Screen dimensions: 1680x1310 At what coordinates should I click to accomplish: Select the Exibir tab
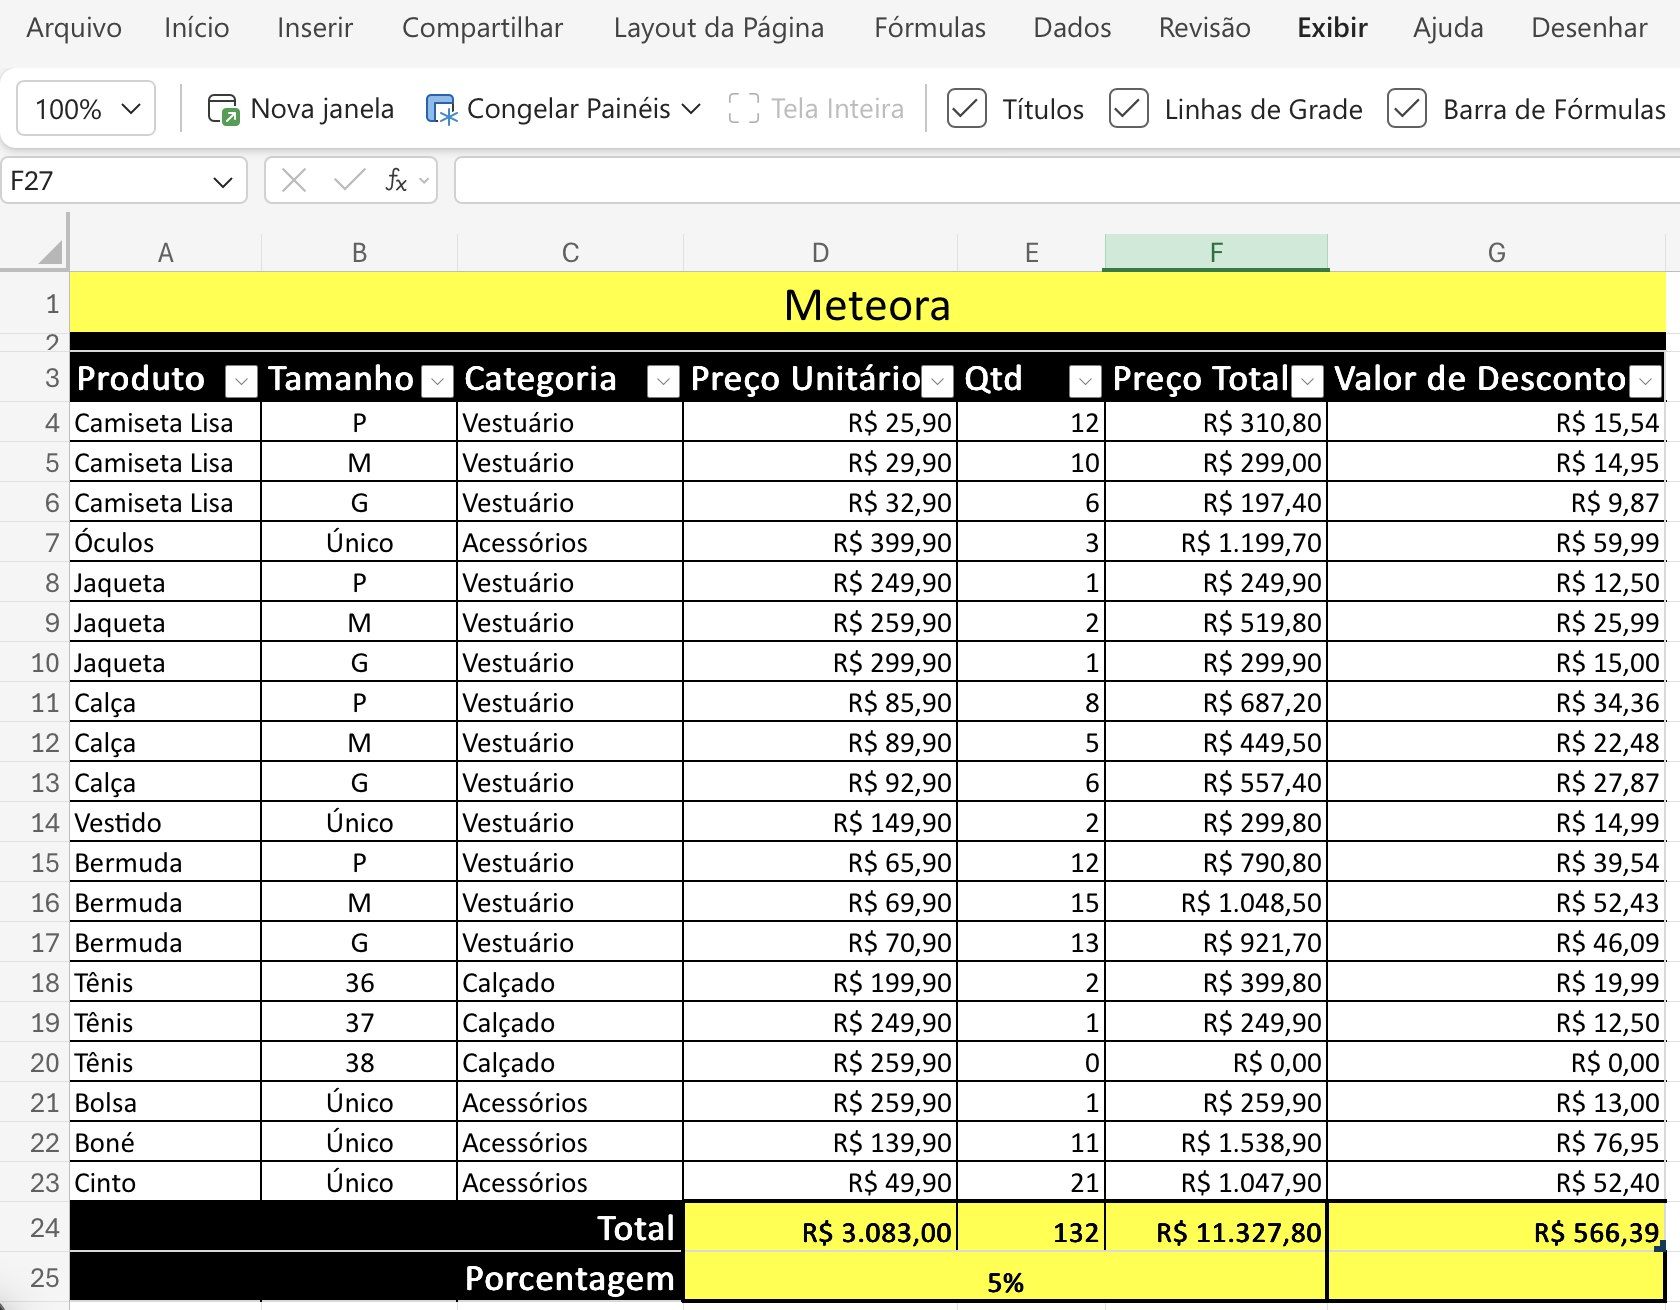pos(1333,28)
